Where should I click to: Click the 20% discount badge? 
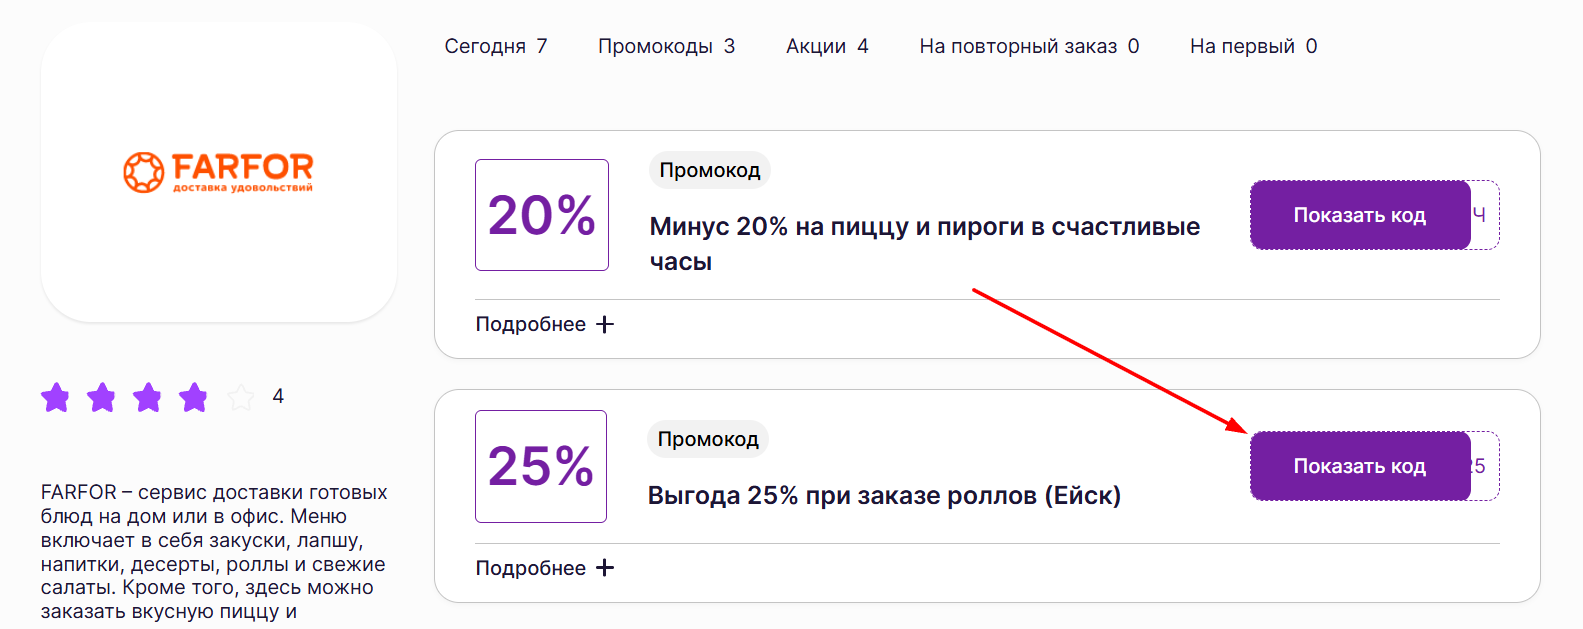[542, 215]
